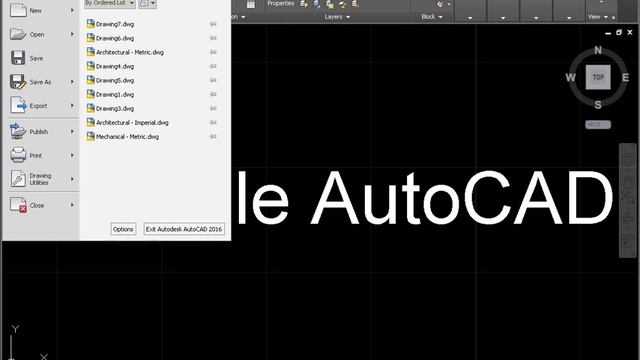Viewport: 640px width, 360px height.
Task: Open the WCS dropdown below ViewCube
Action: [598, 124]
